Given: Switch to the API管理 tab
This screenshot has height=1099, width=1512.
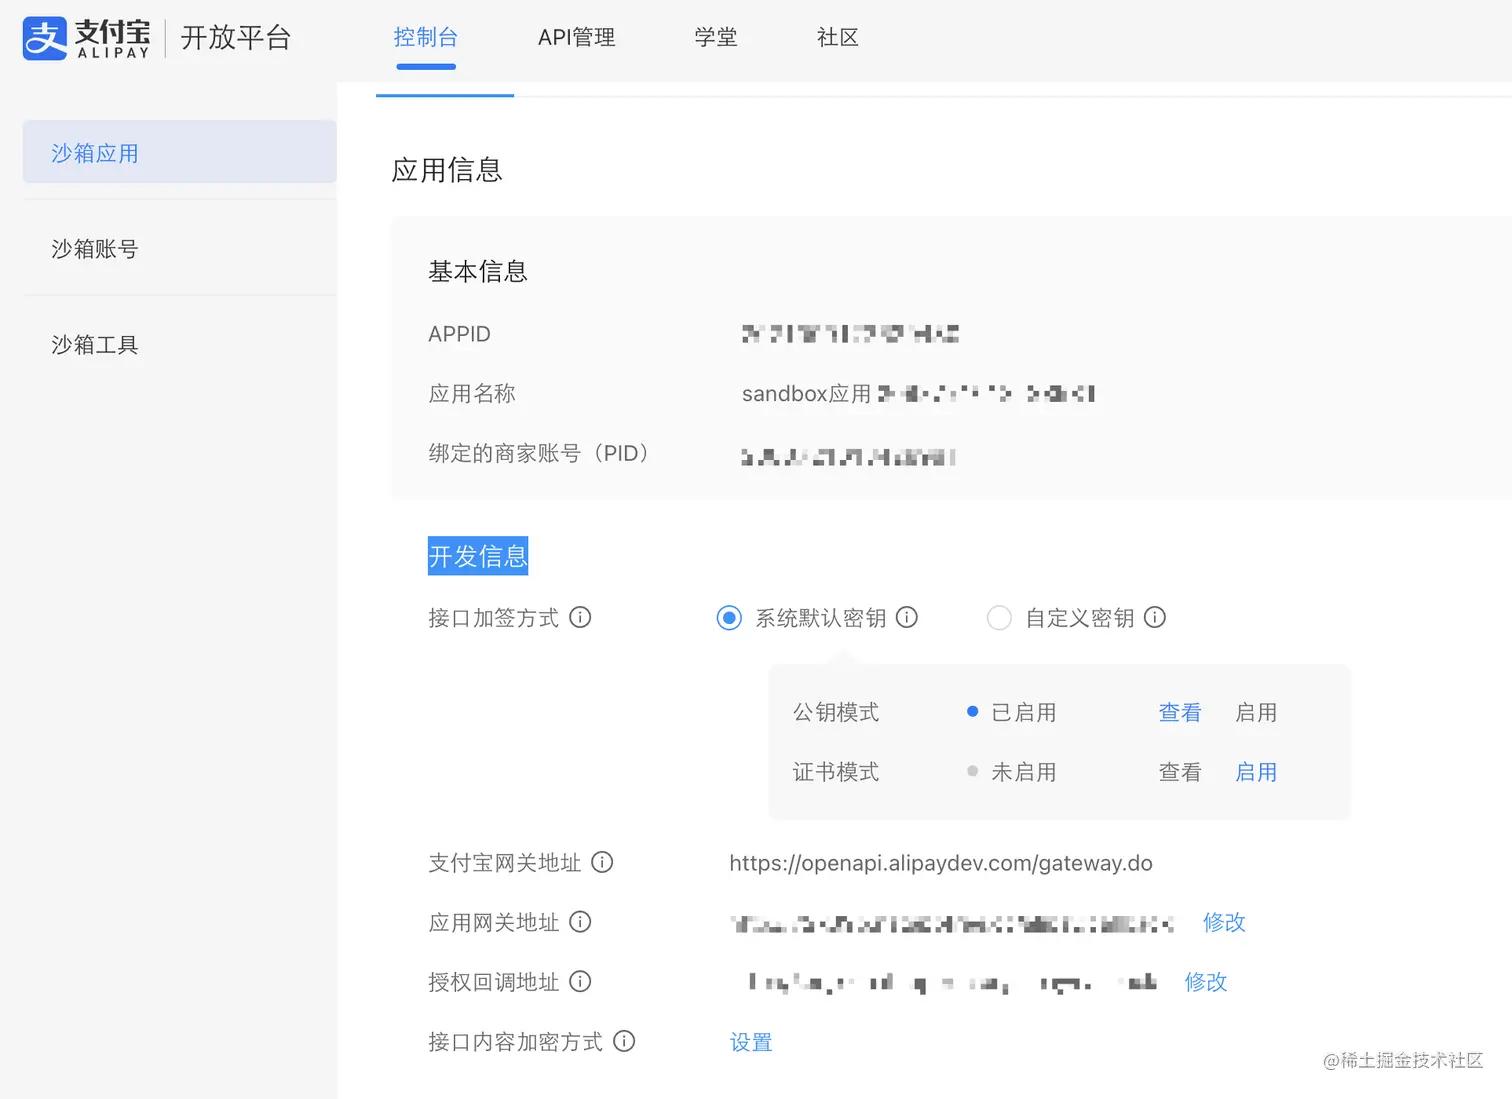Looking at the screenshot, I should coord(576,38).
